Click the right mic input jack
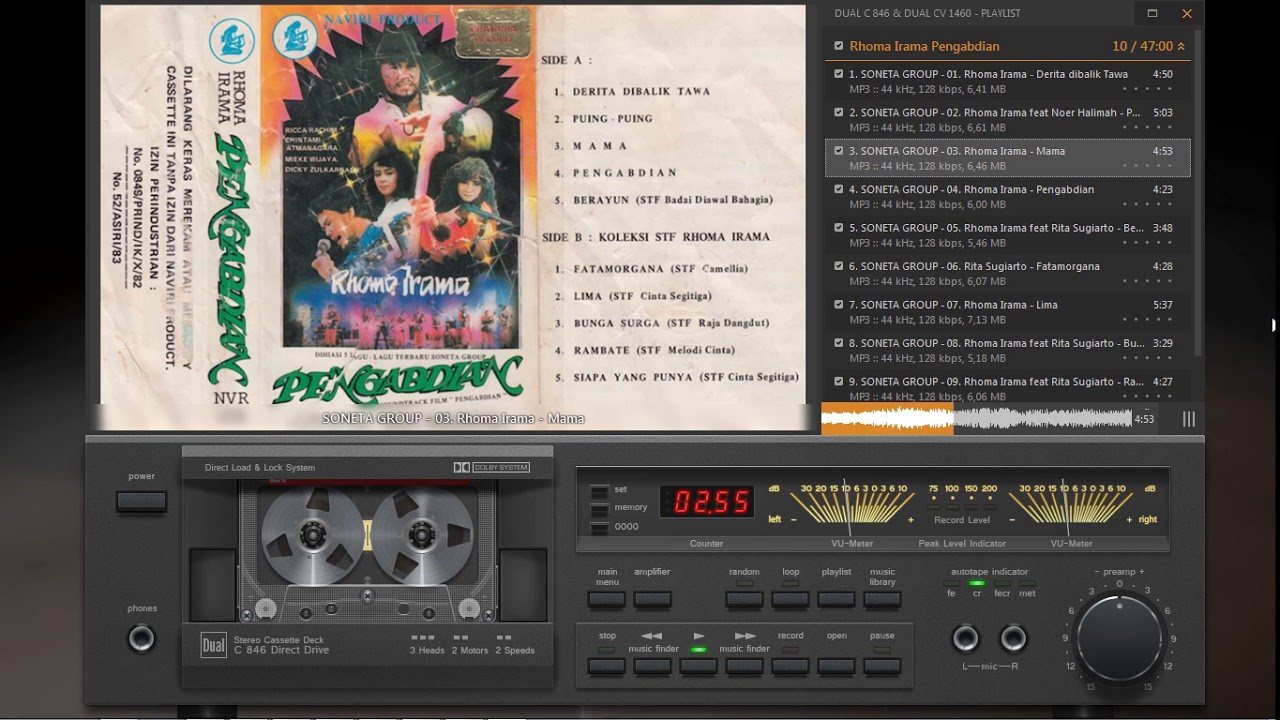 [1014, 638]
